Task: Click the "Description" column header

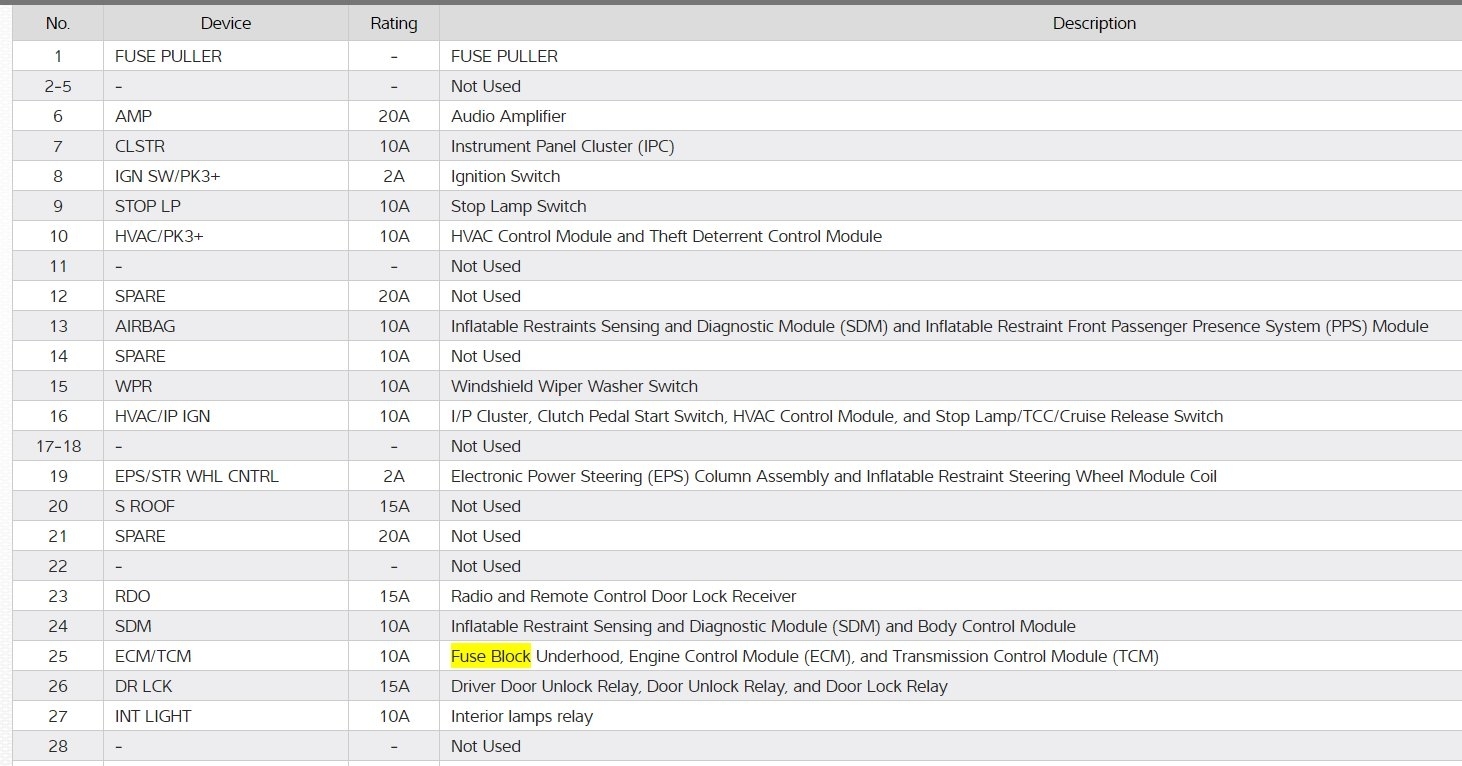Action: click(x=1094, y=23)
